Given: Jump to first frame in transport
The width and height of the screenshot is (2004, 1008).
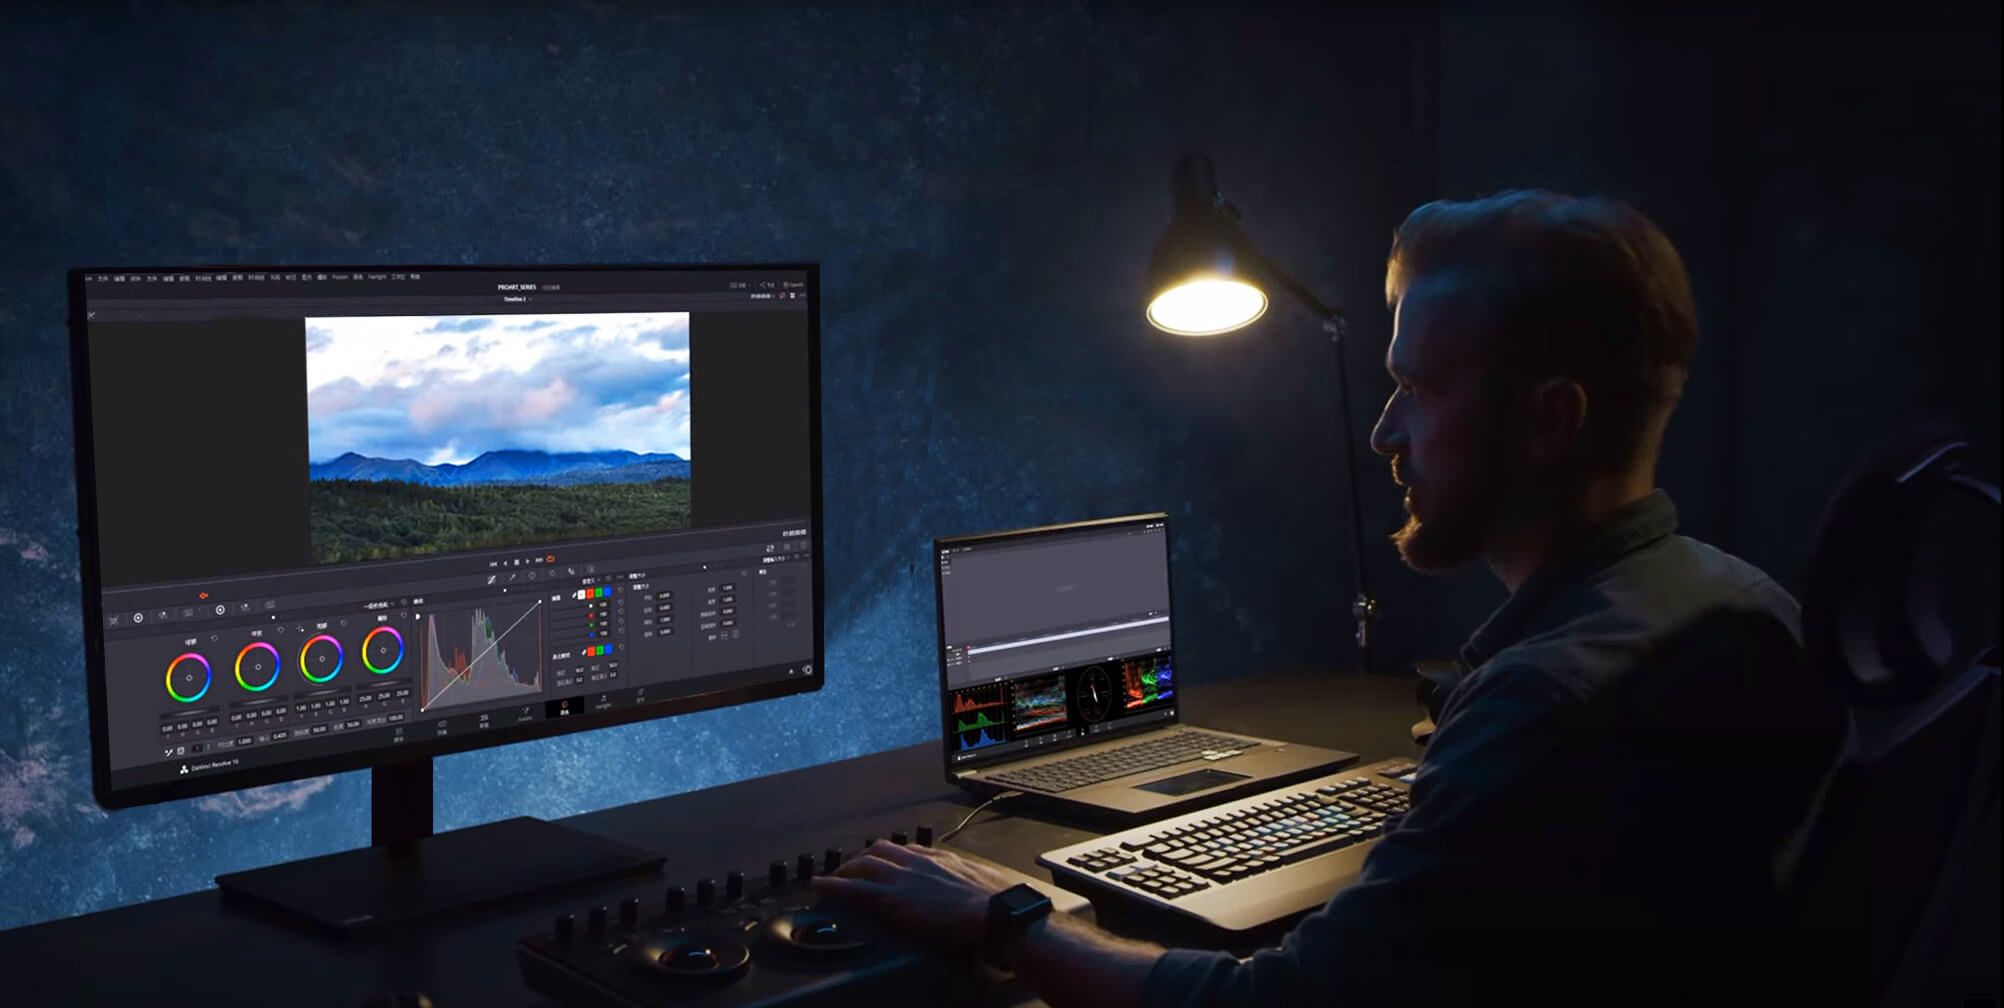Looking at the screenshot, I should tap(493, 564).
